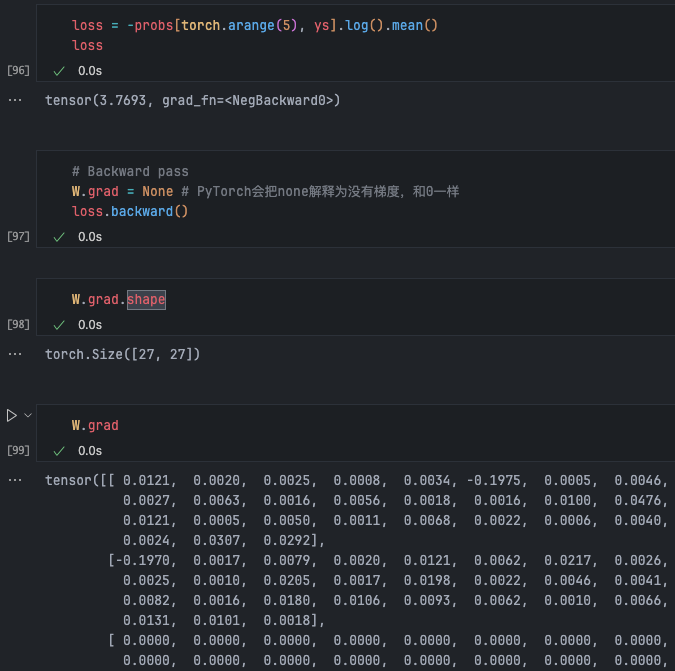Open run options chevron beside play button

tap(28, 415)
